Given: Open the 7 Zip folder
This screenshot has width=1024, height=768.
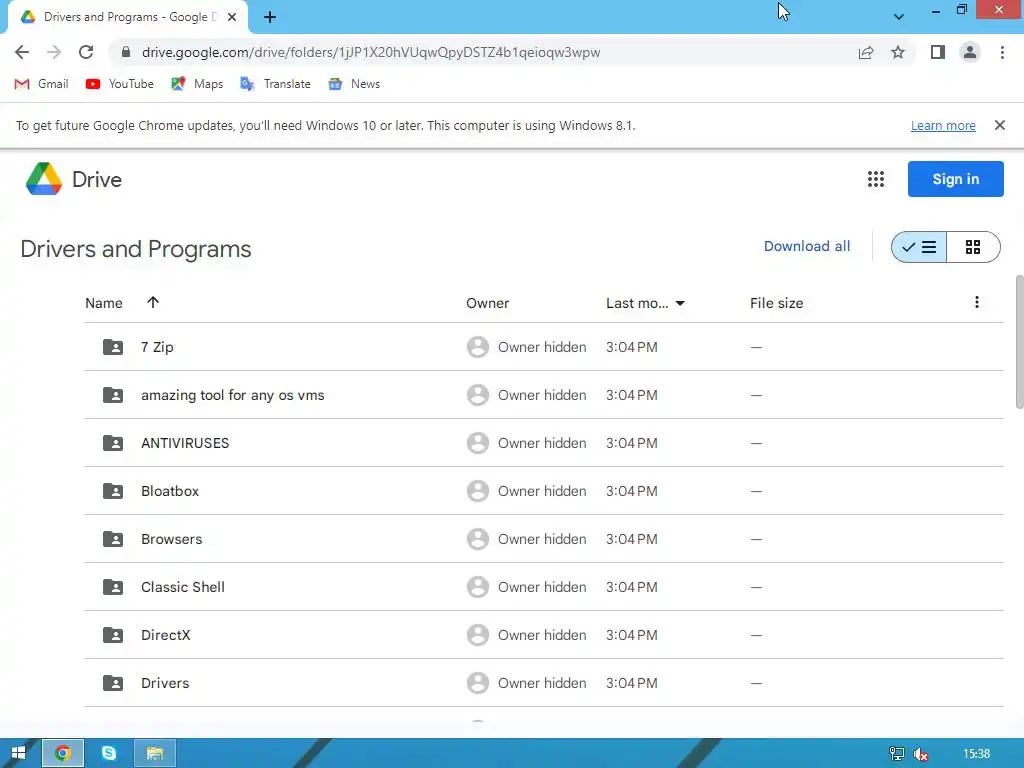Looking at the screenshot, I should pyautogui.click(x=543, y=347).
